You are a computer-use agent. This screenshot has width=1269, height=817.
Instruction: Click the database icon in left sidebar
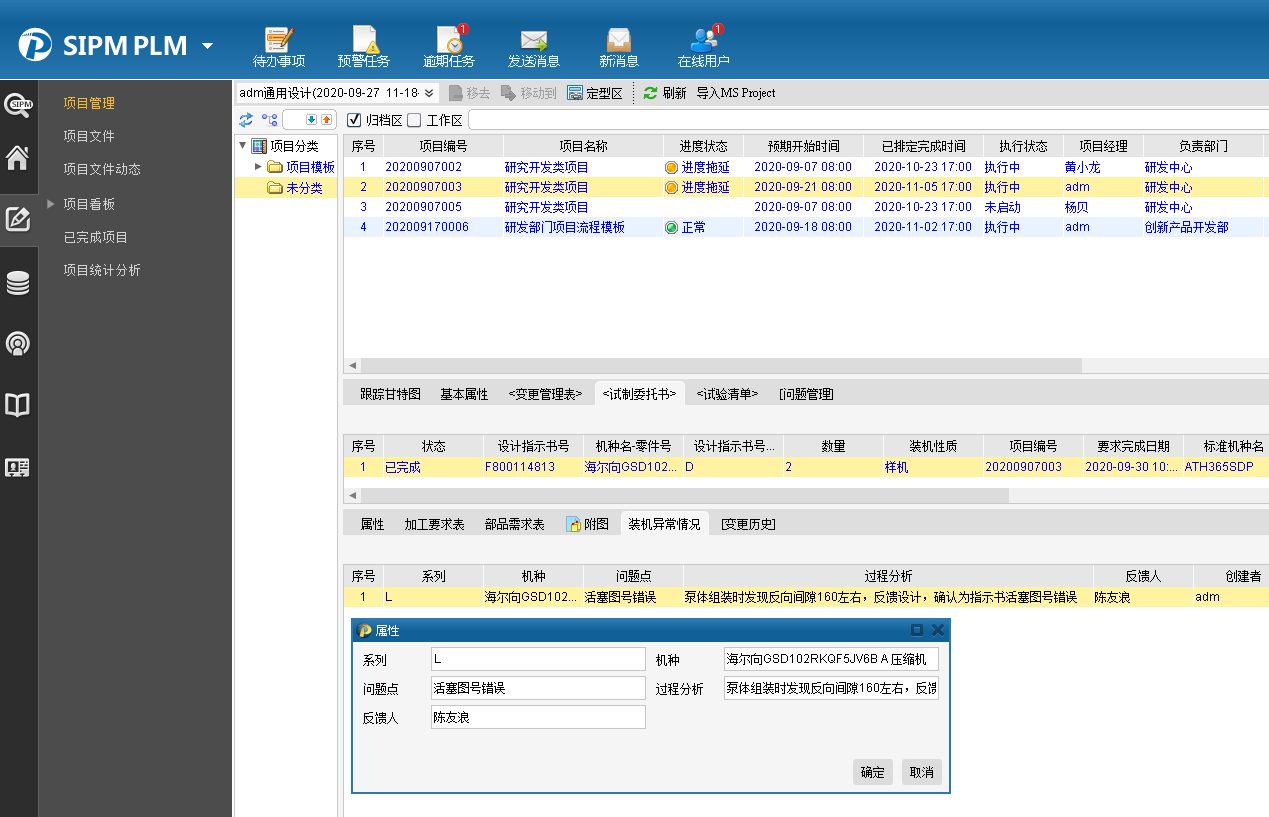coord(18,283)
